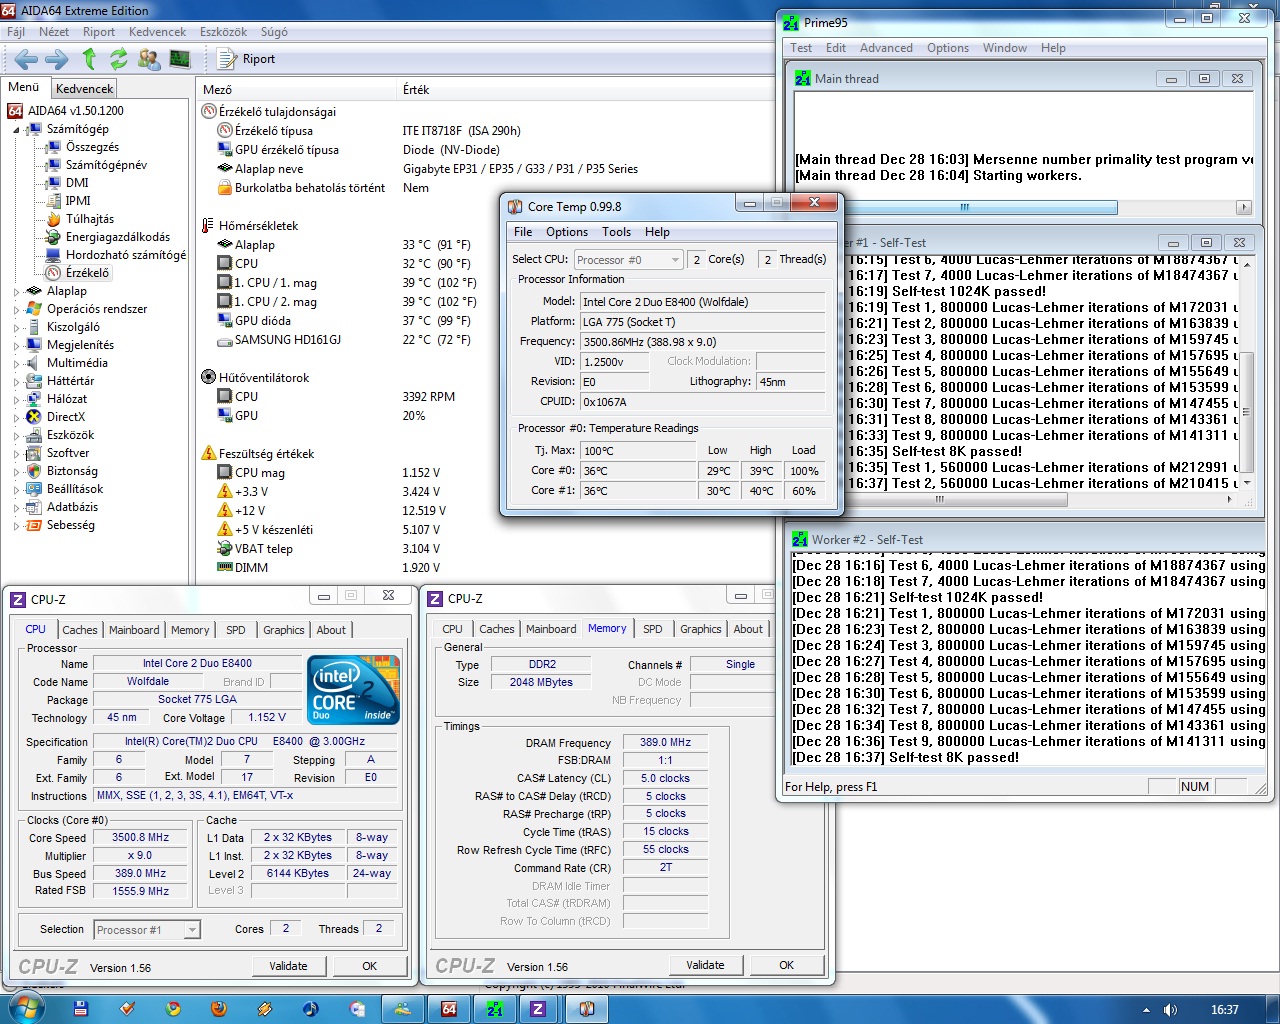
Task: Expand the Kiszolgáló tree node
Action: [x=16, y=328]
